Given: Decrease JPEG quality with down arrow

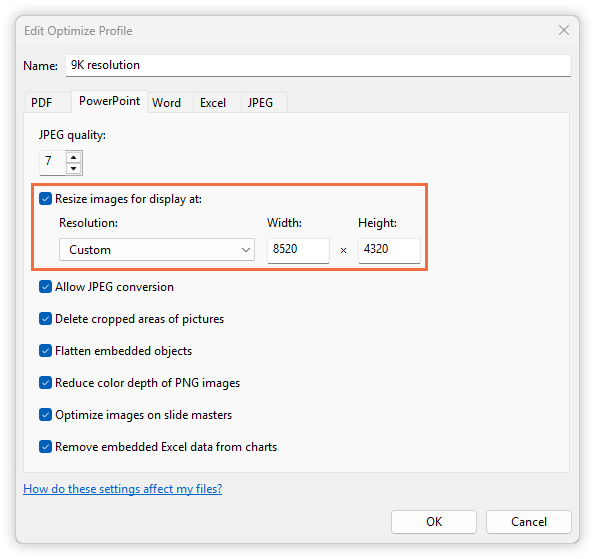Looking at the screenshot, I should [x=74, y=168].
